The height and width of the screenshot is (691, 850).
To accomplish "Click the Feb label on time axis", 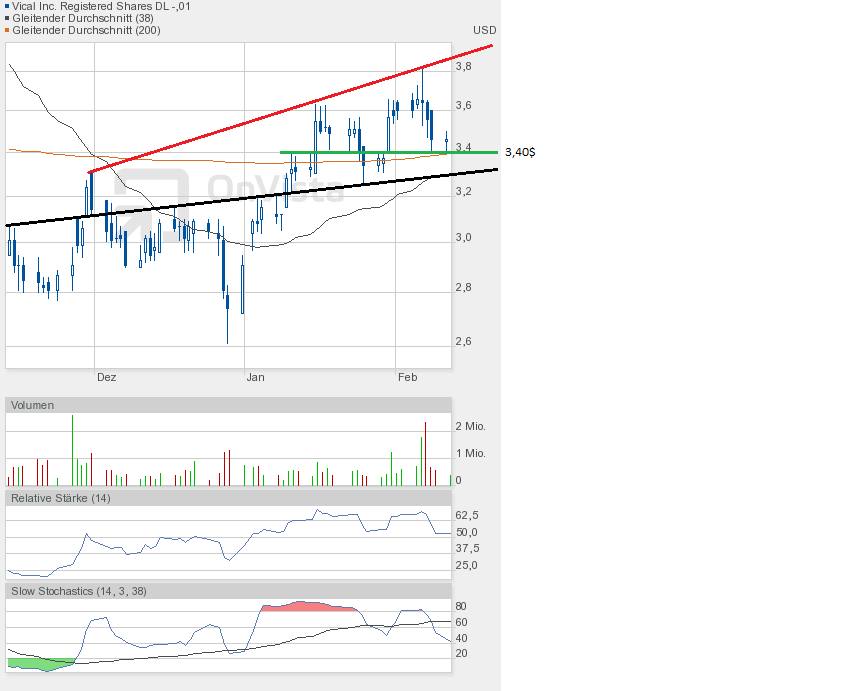I will pos(407,377).
